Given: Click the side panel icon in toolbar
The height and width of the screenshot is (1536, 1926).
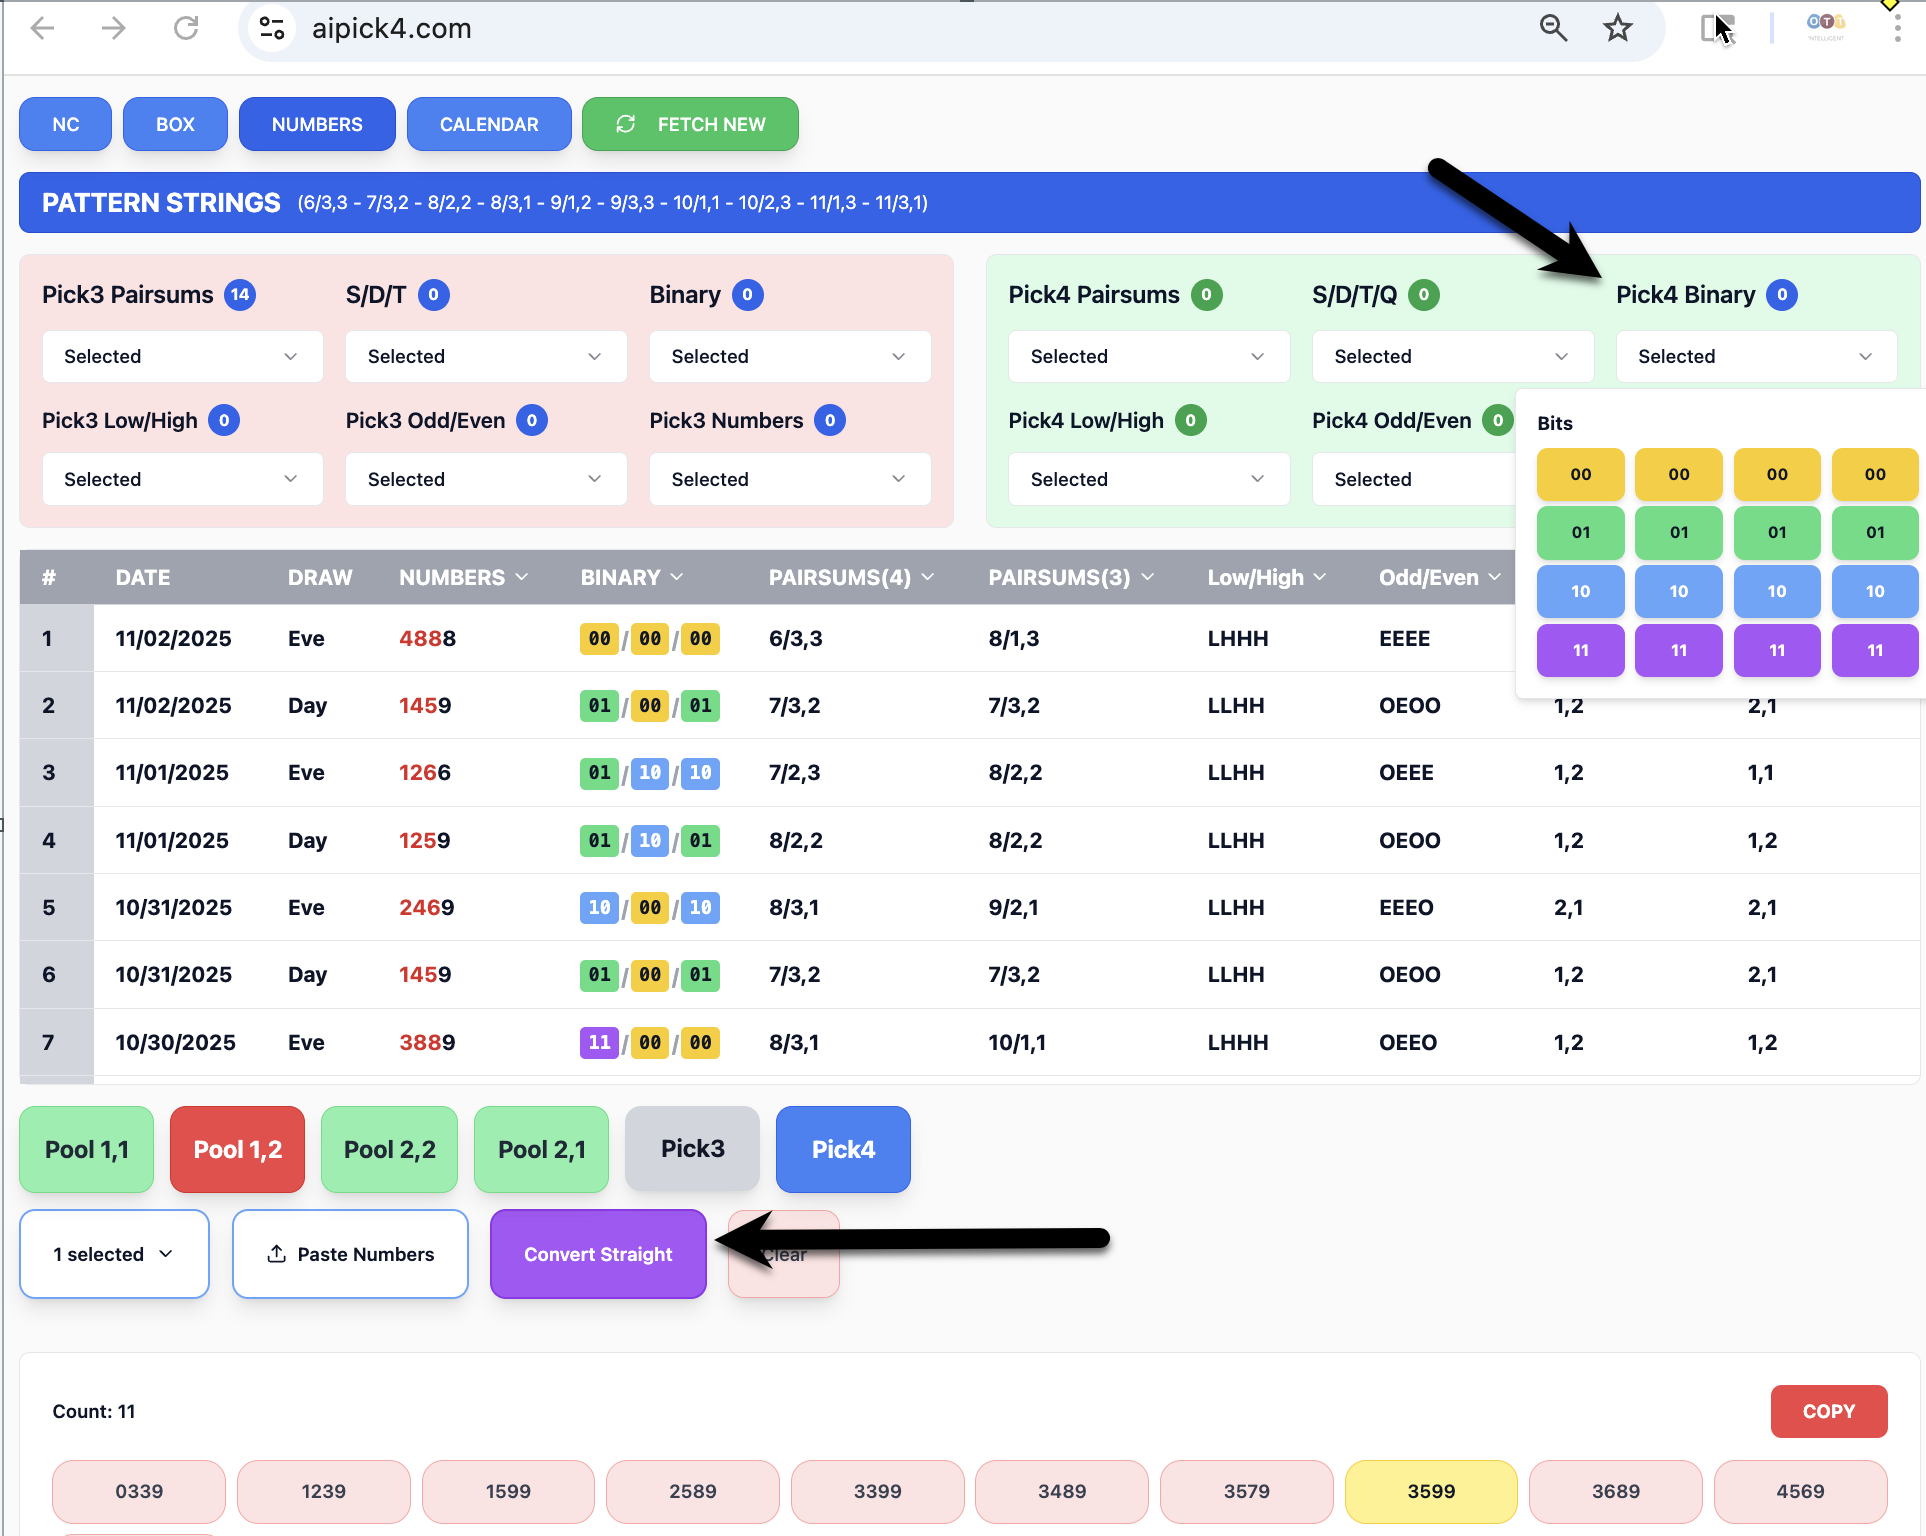Looking at the screenshot, I should click(x=1714, y=28).
